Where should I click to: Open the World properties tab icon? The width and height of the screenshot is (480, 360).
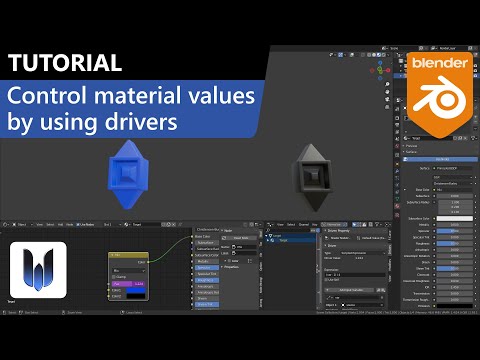(397, 146)
